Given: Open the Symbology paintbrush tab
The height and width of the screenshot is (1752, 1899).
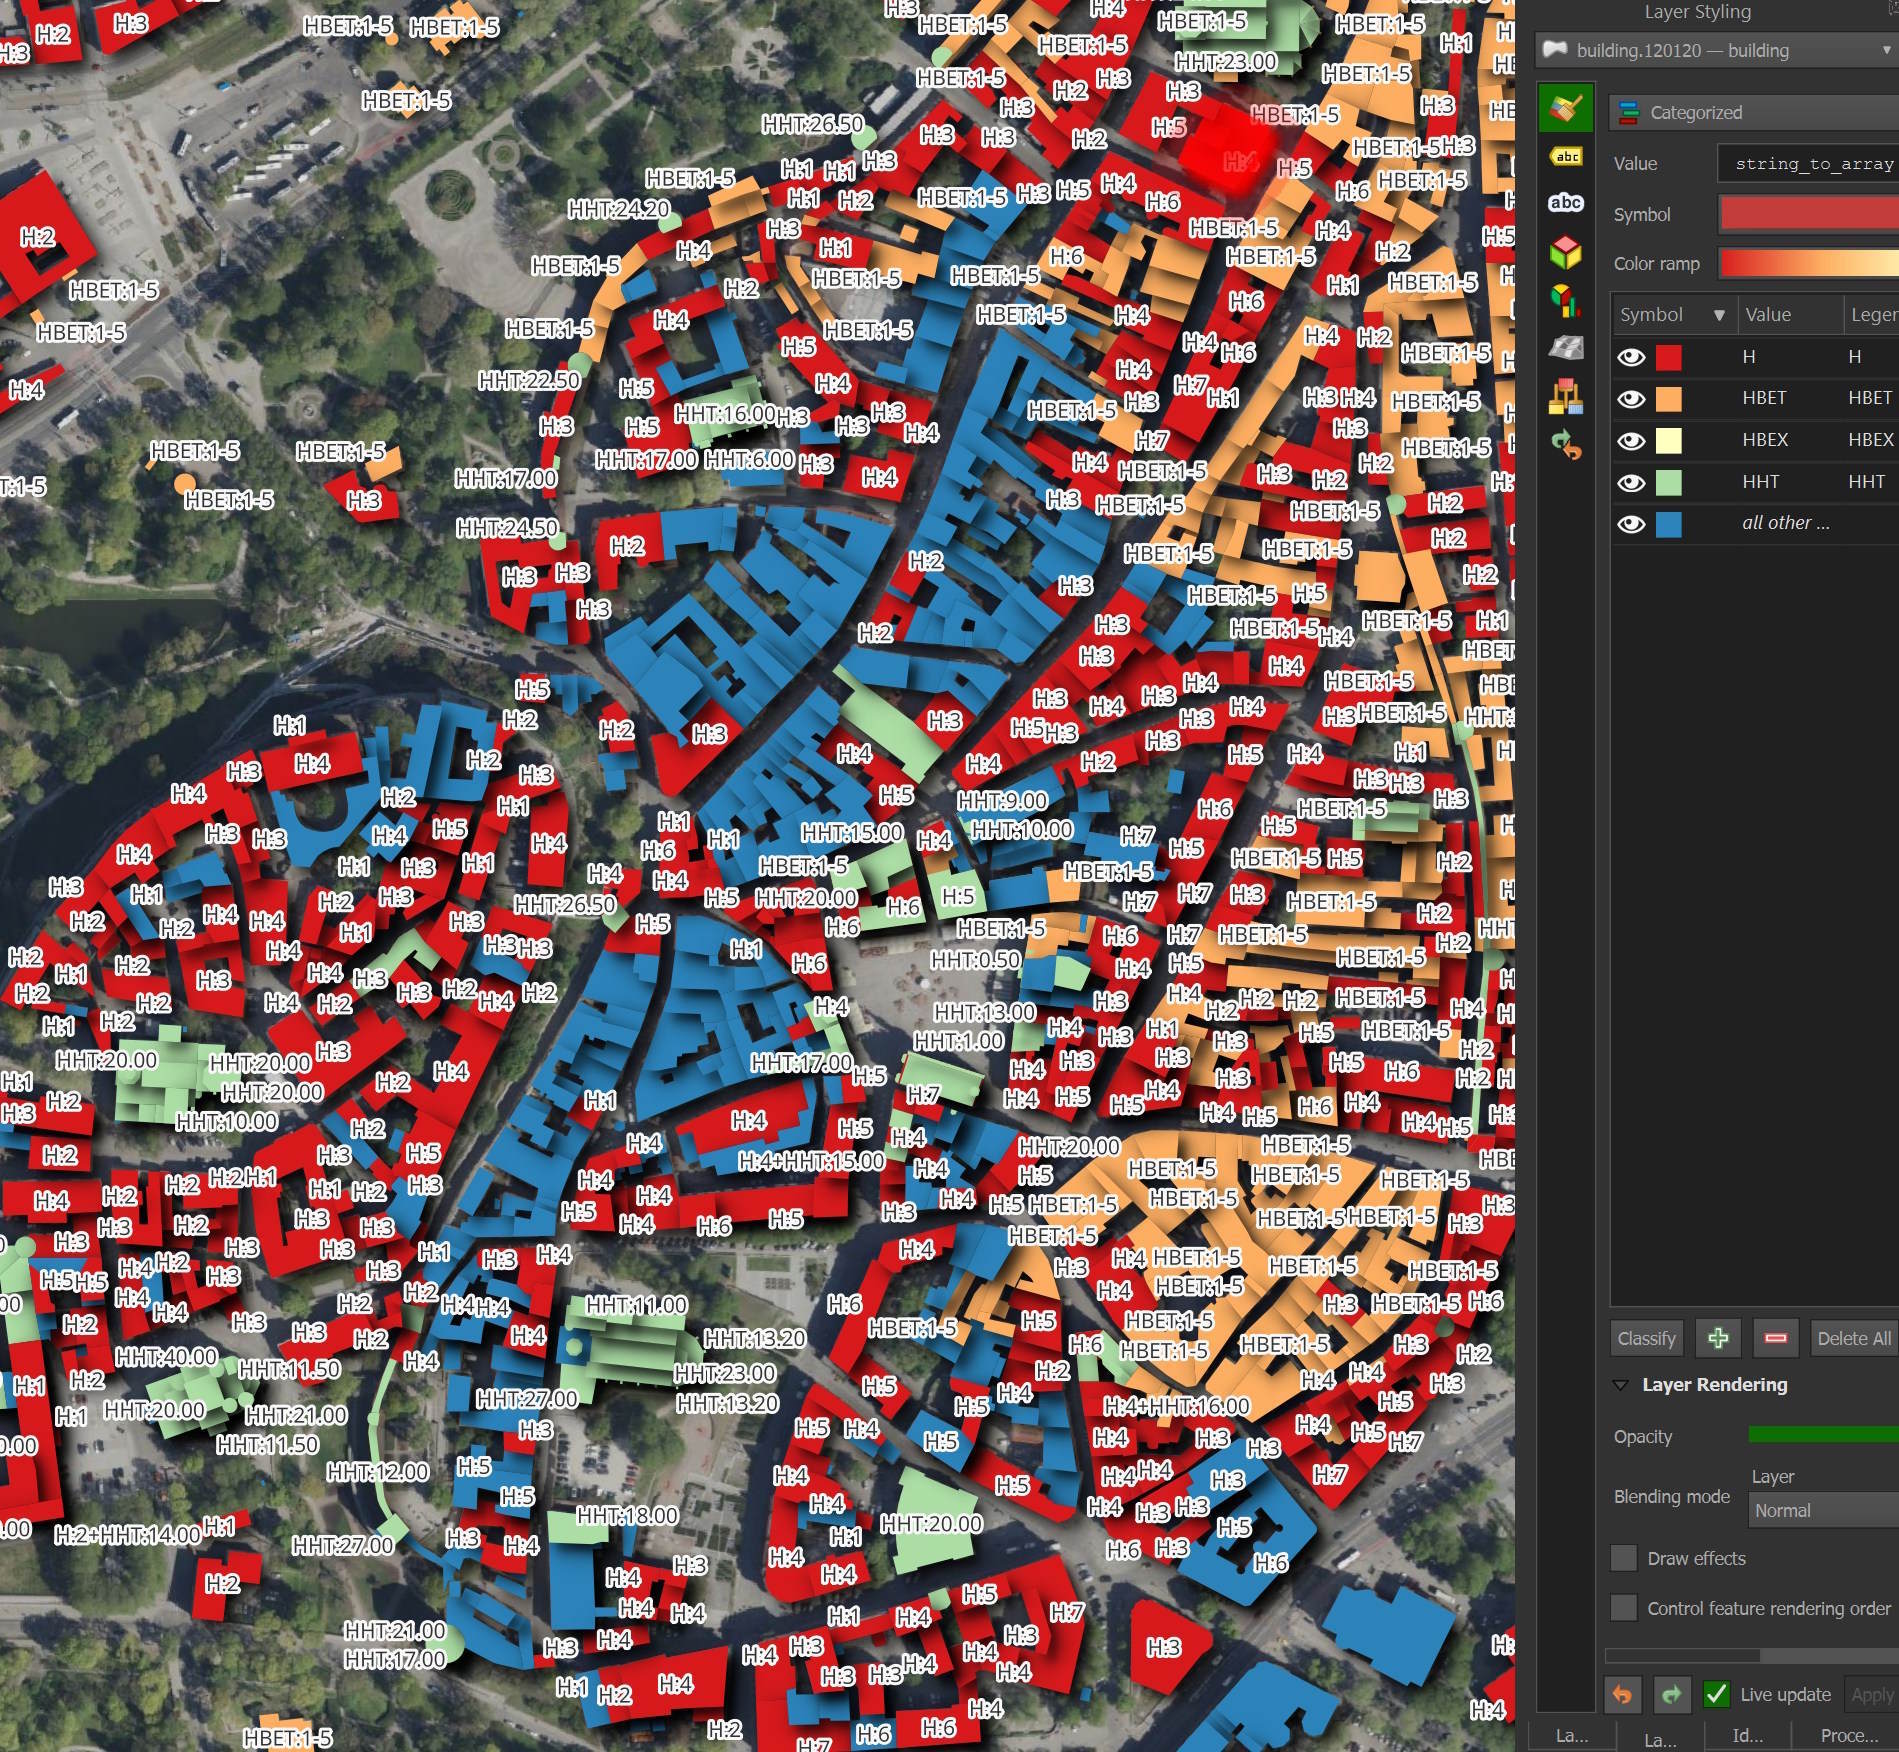Looking at the screenshot, I should (1565, 107).
